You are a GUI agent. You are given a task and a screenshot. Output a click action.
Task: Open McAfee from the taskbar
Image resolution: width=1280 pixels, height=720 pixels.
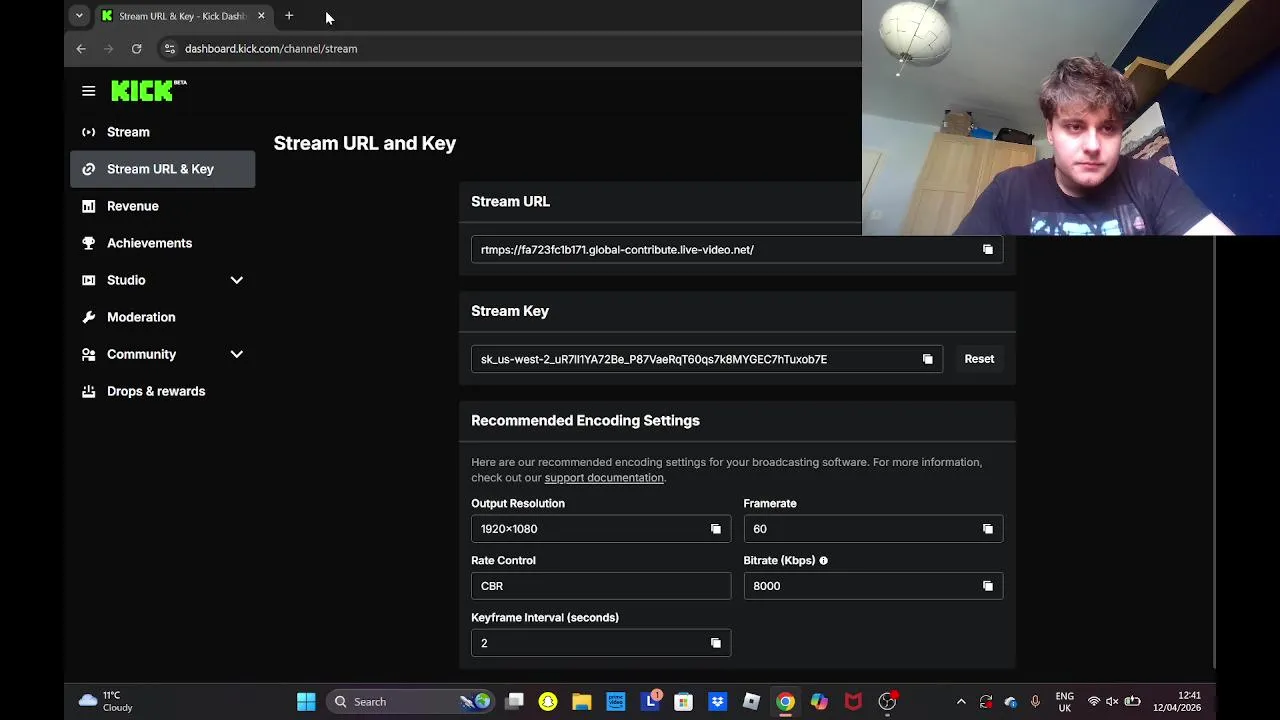(853, 702)
